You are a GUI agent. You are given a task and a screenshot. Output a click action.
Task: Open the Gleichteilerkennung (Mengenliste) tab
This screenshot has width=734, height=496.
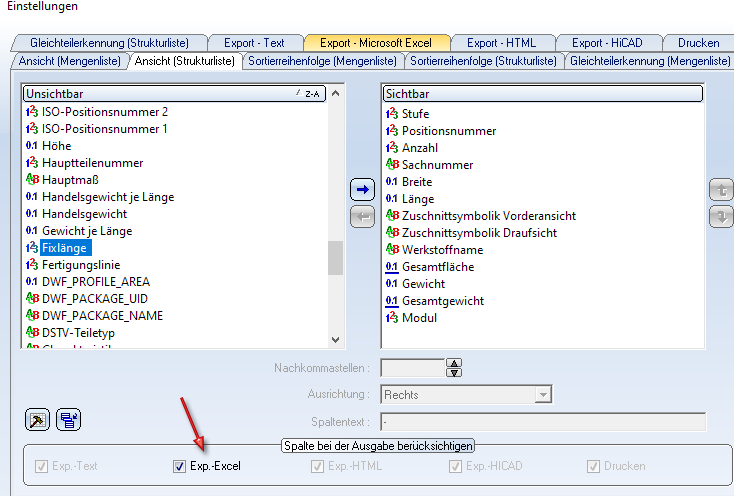click(650, 61)
